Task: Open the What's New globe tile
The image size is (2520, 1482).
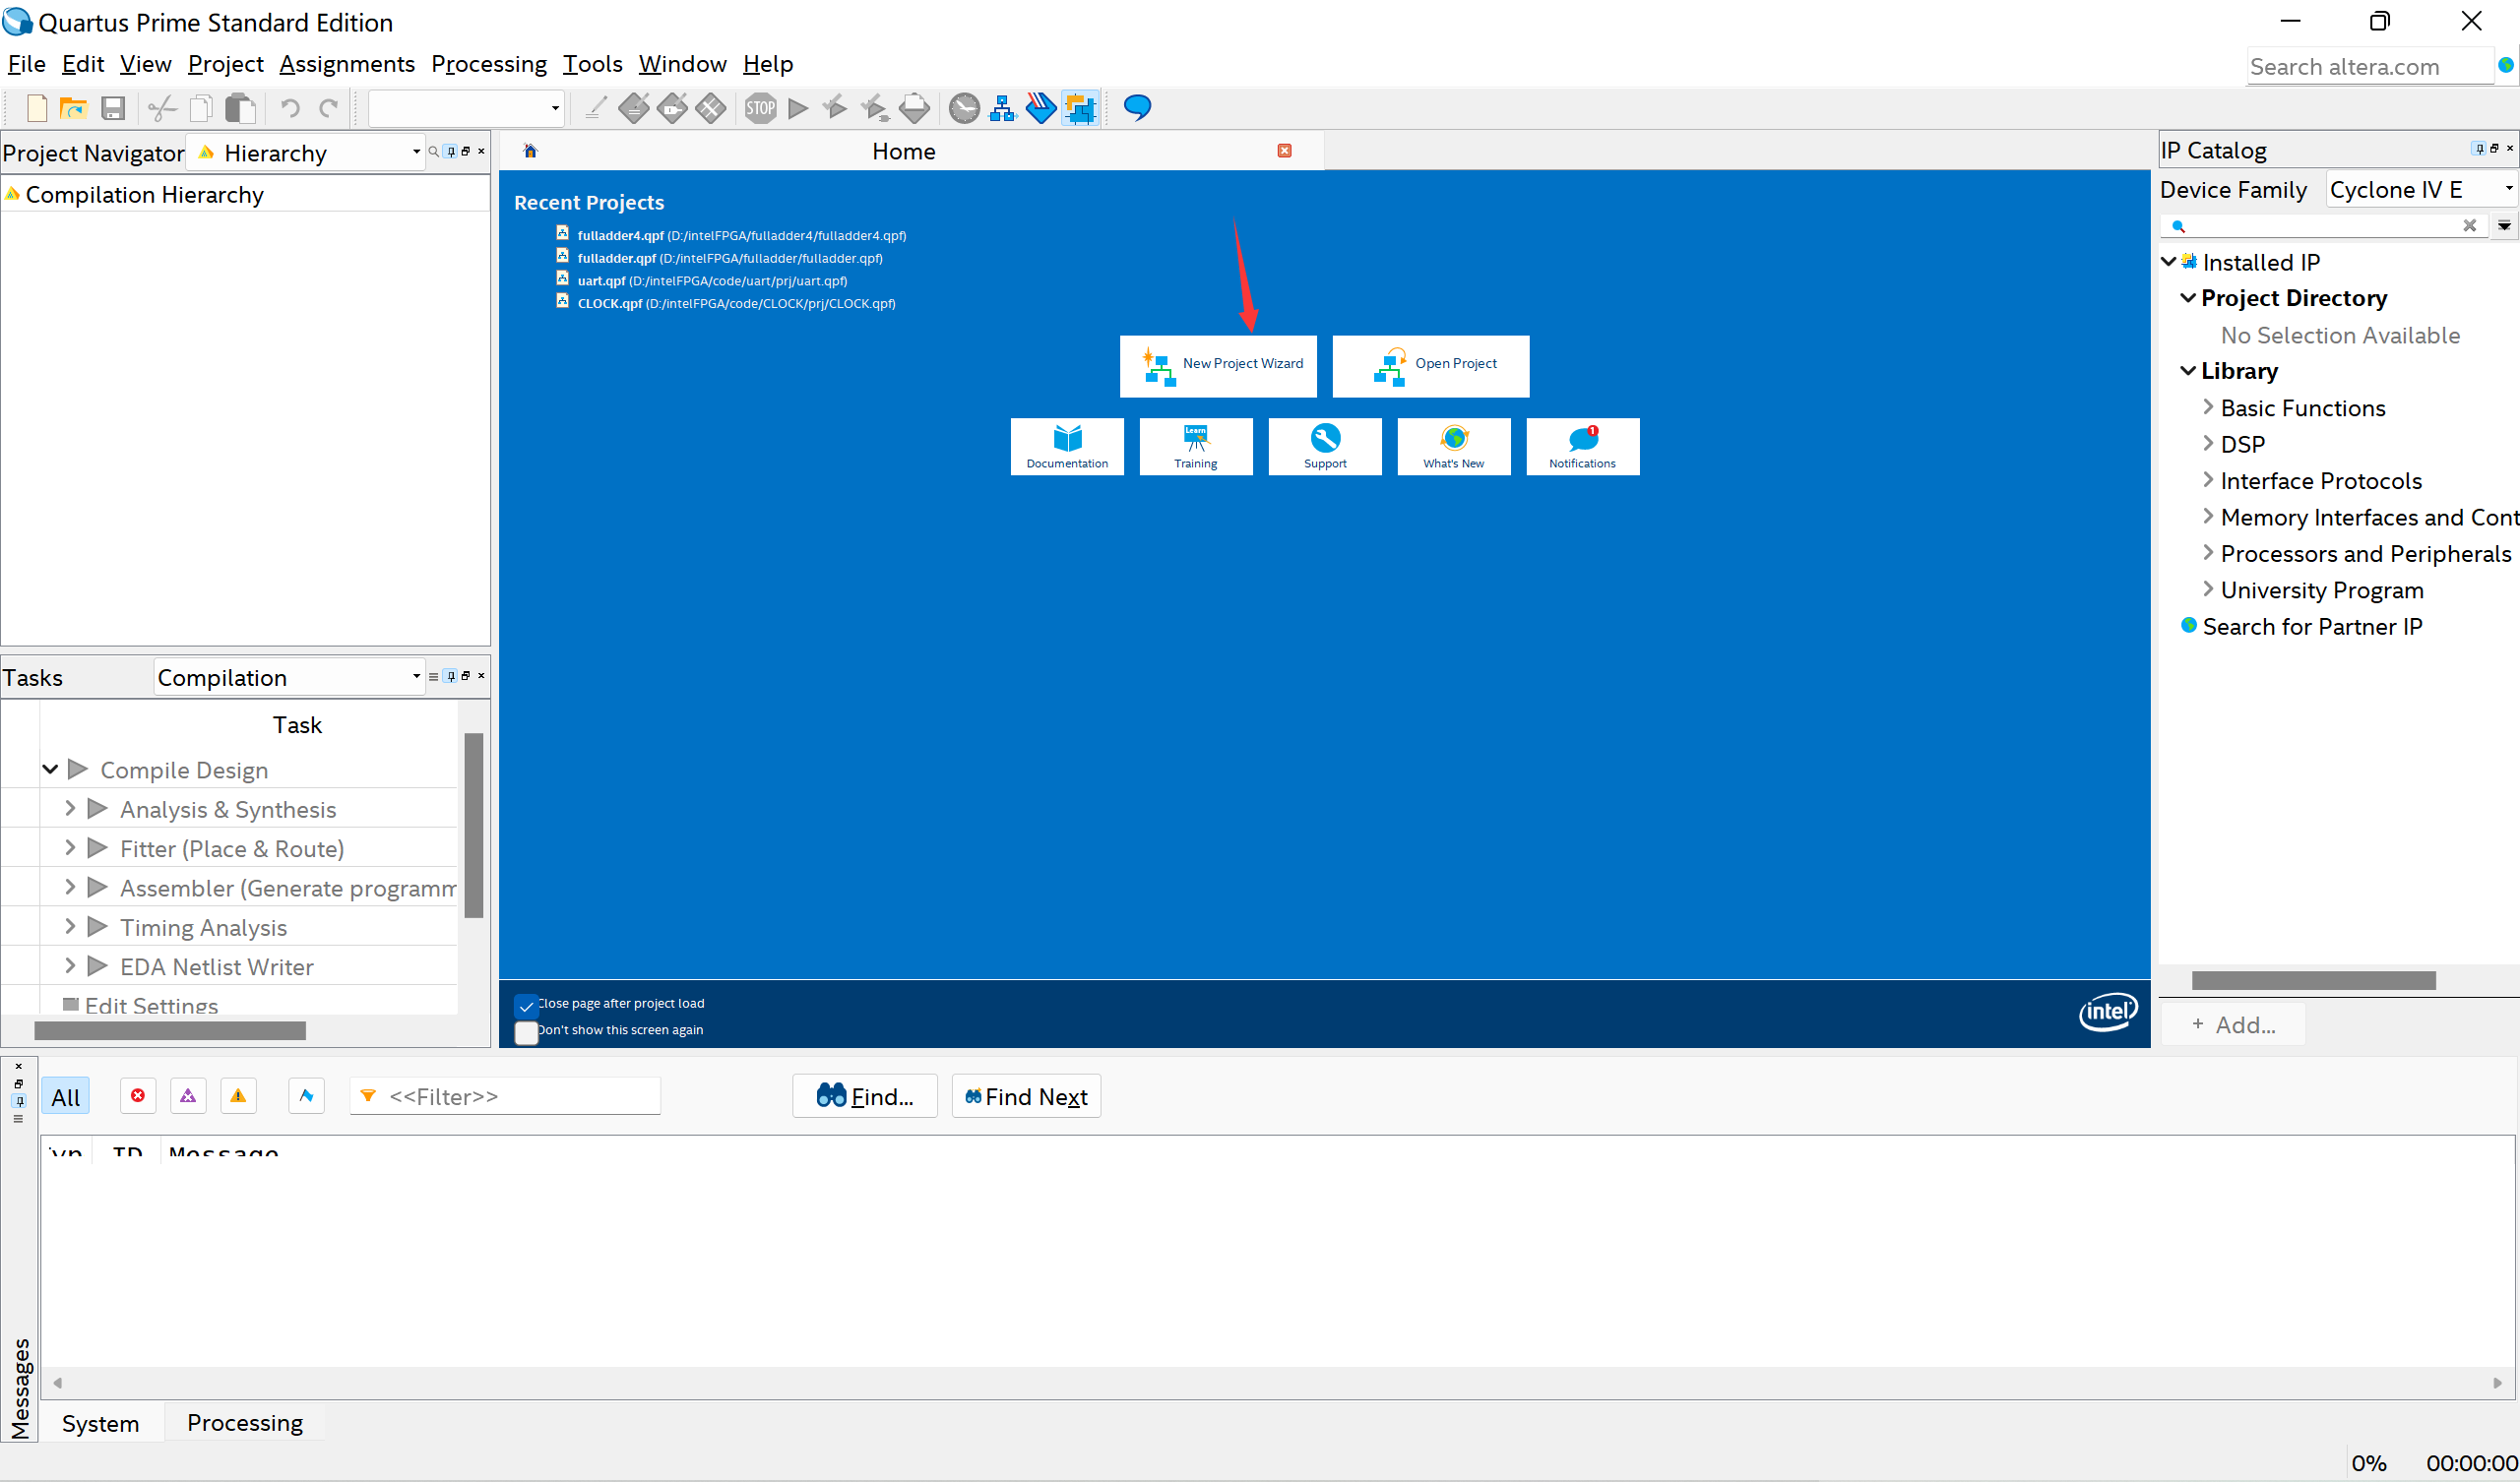Action: tap(1454, 446)
